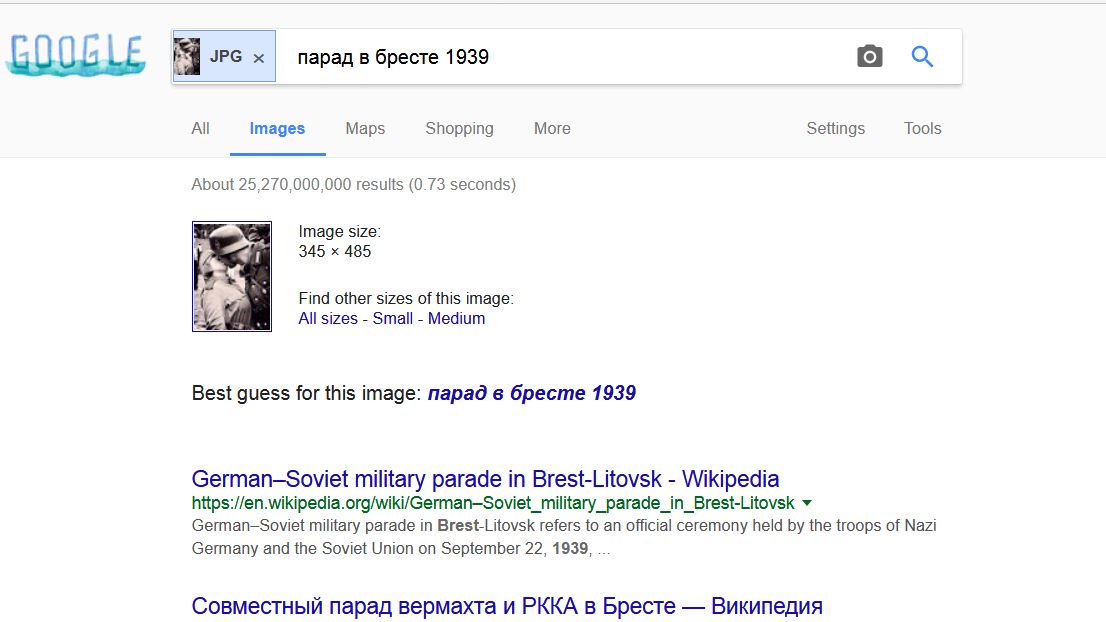Open the Tools menu
Image resolution: width=1106 pixels, height=622 pixels.
tap(922, 129)
